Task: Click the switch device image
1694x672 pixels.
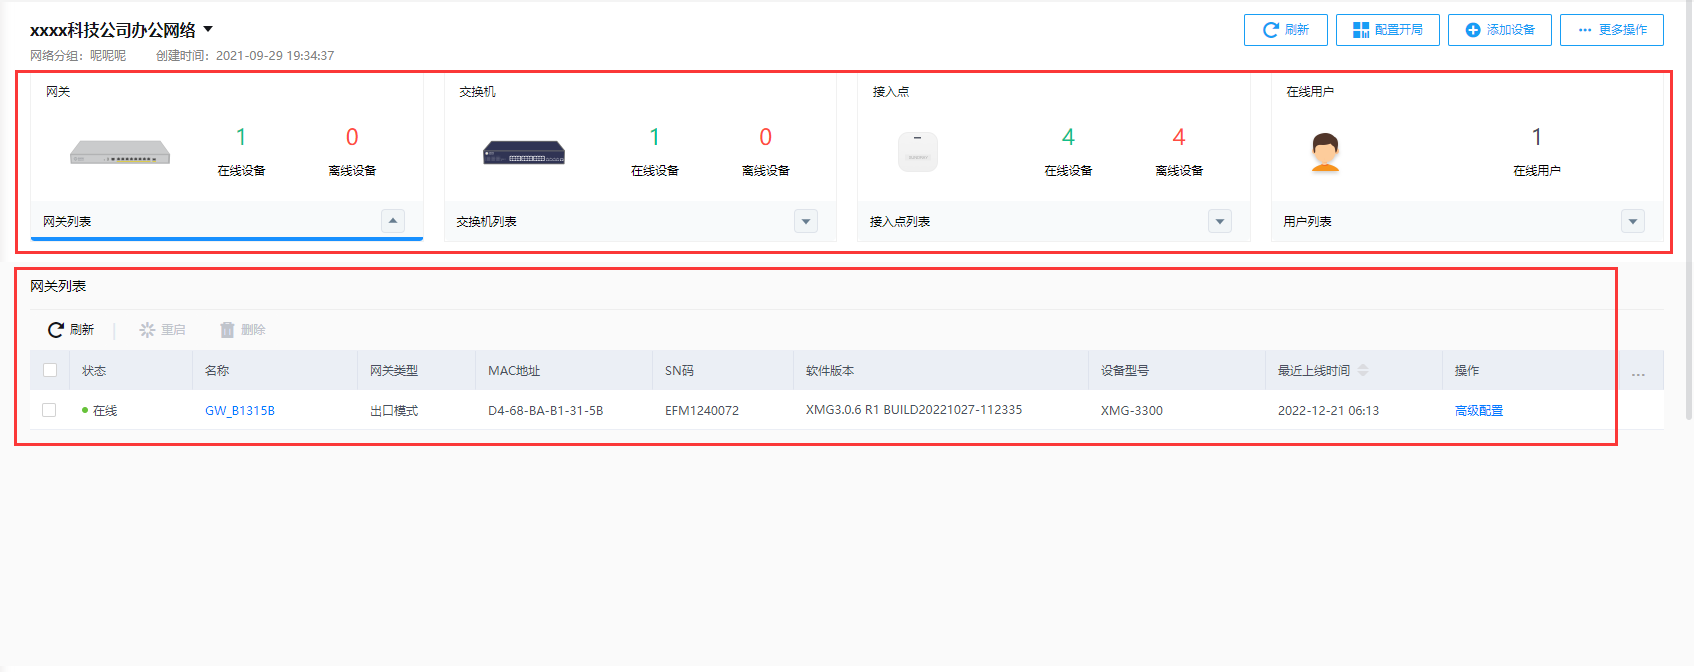Action: [524, 153]
